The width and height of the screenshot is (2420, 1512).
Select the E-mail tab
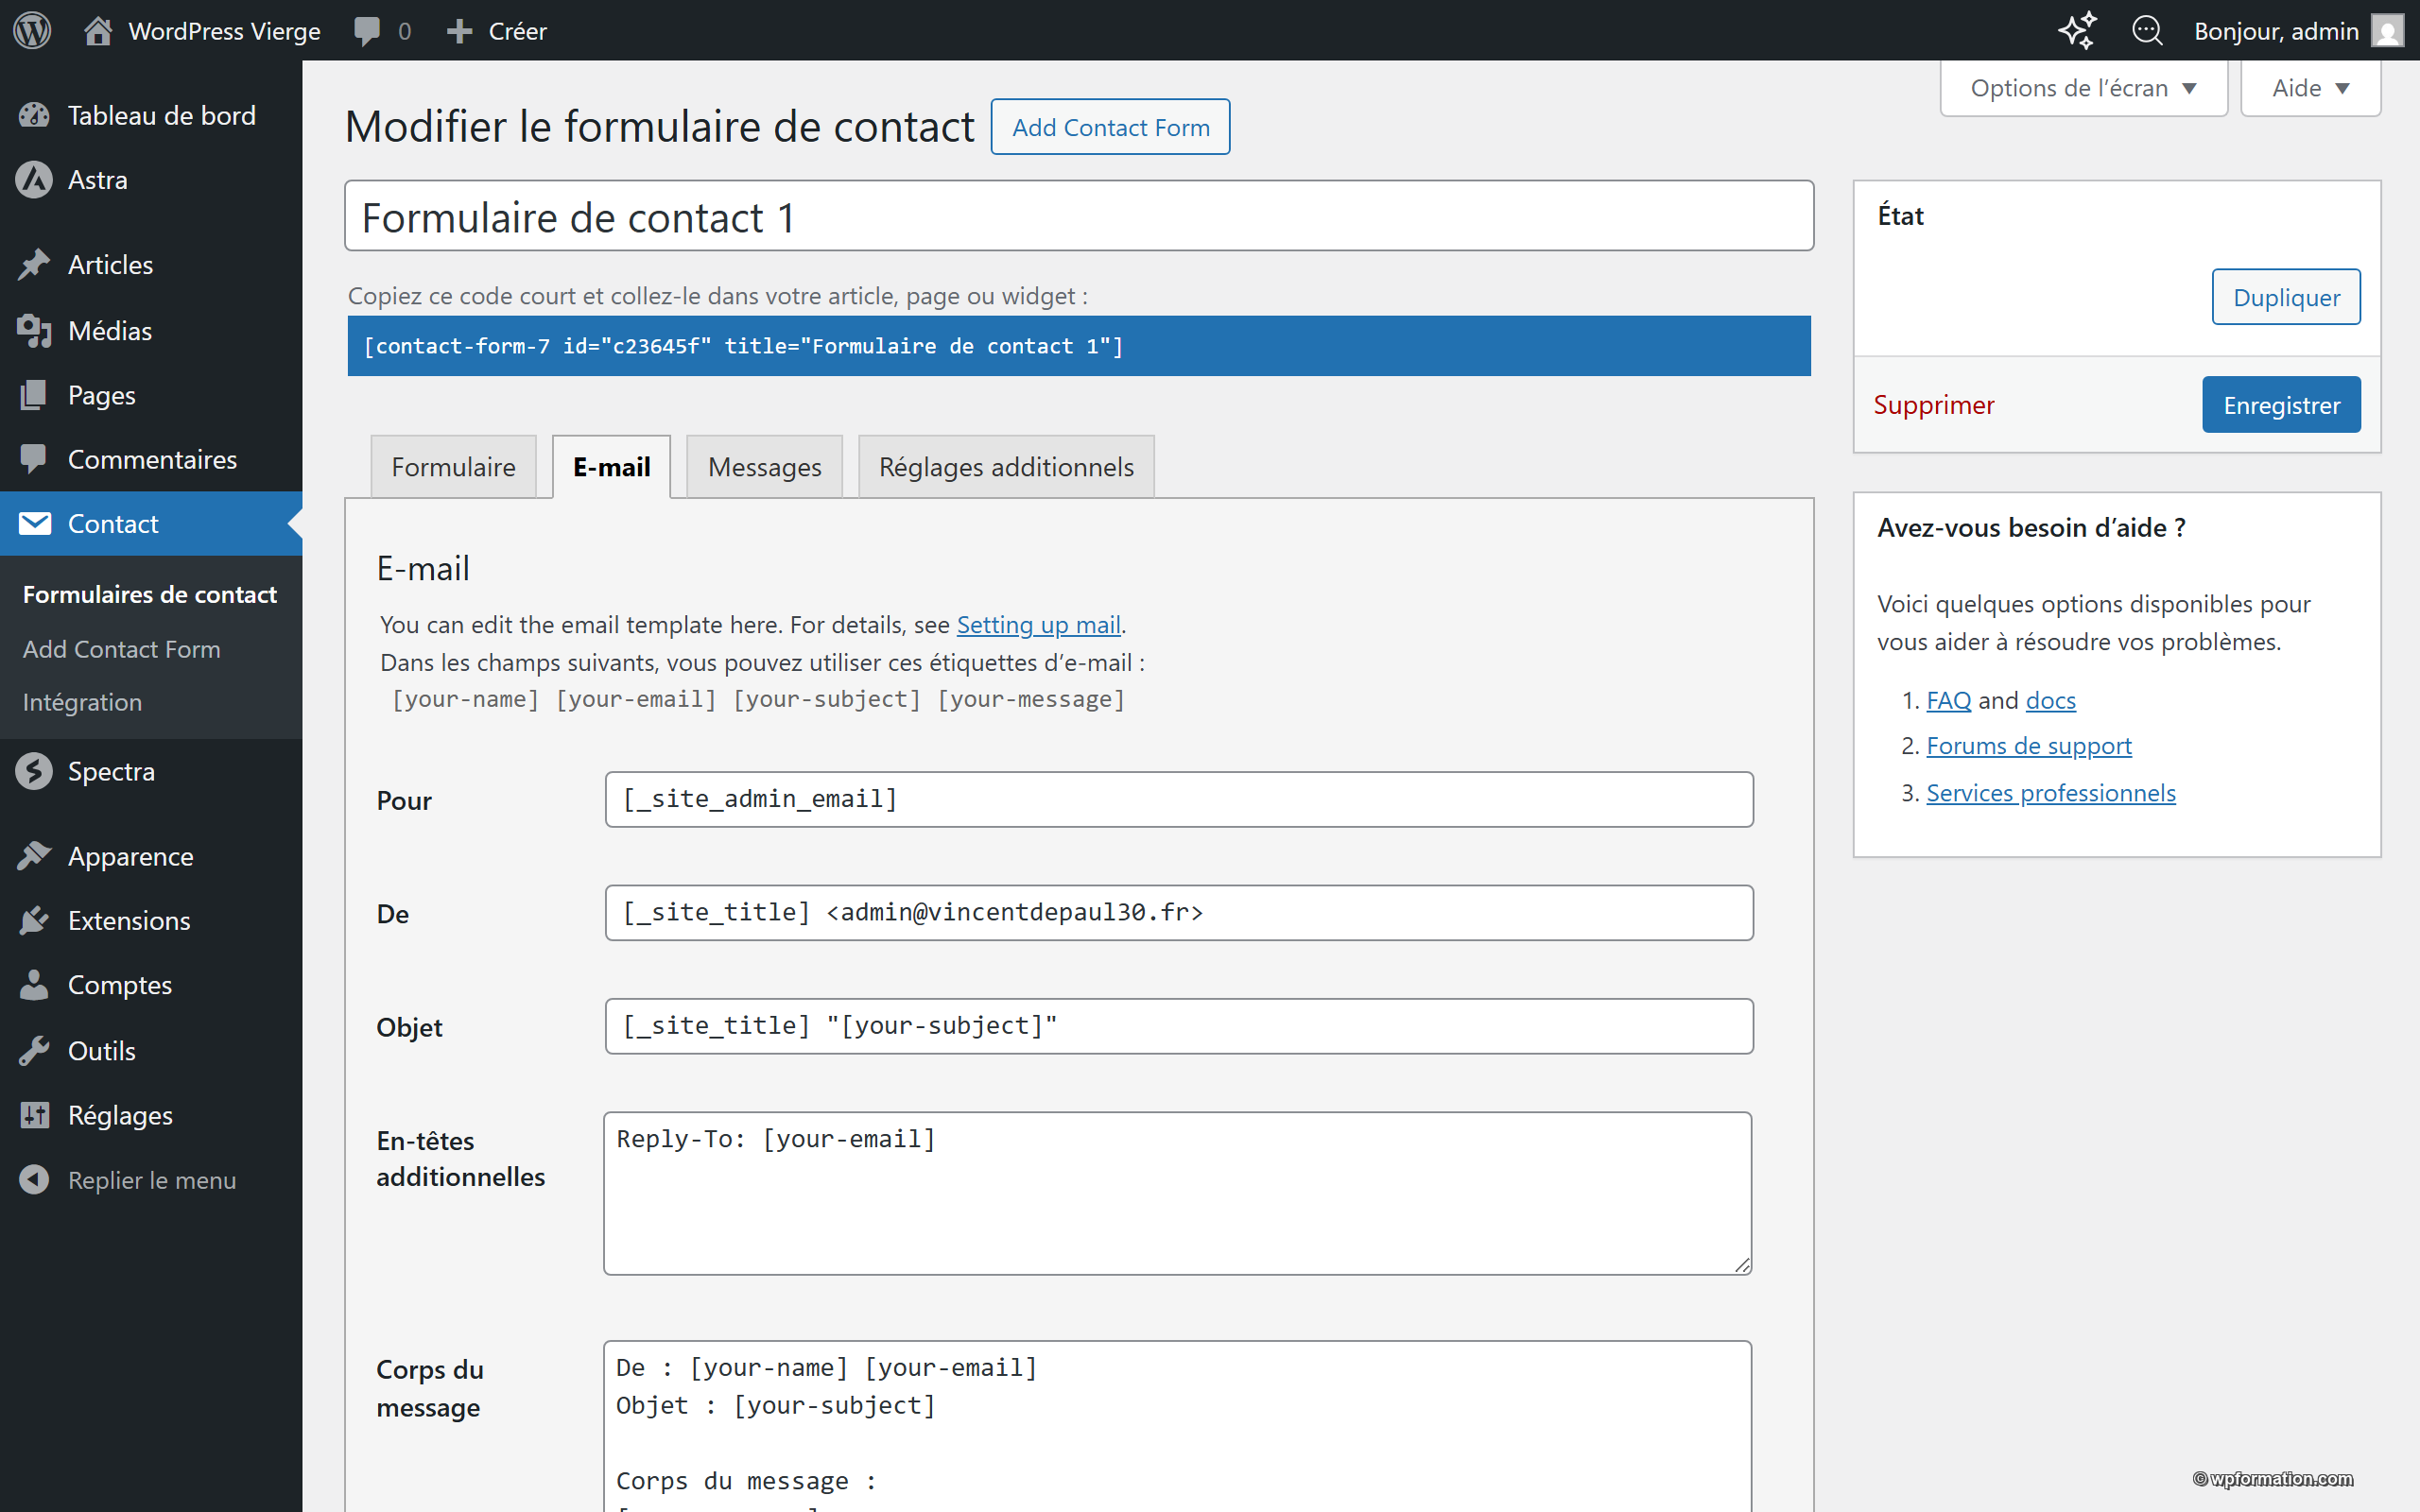pyautogui.click(x=611, y=466)
